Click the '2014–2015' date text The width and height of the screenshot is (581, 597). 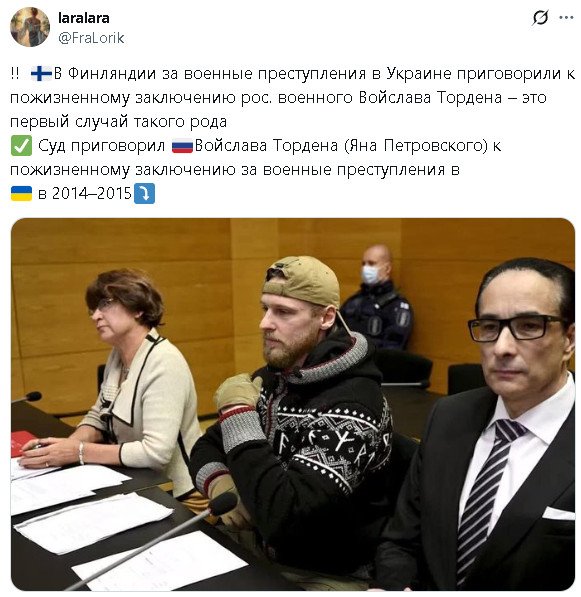(x=92, y=193)
